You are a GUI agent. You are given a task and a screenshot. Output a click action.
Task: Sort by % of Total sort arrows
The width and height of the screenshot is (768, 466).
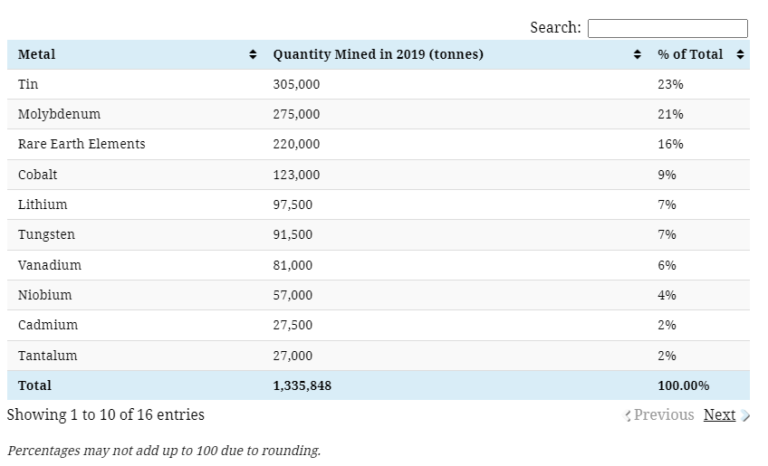[x=740, y=54]
